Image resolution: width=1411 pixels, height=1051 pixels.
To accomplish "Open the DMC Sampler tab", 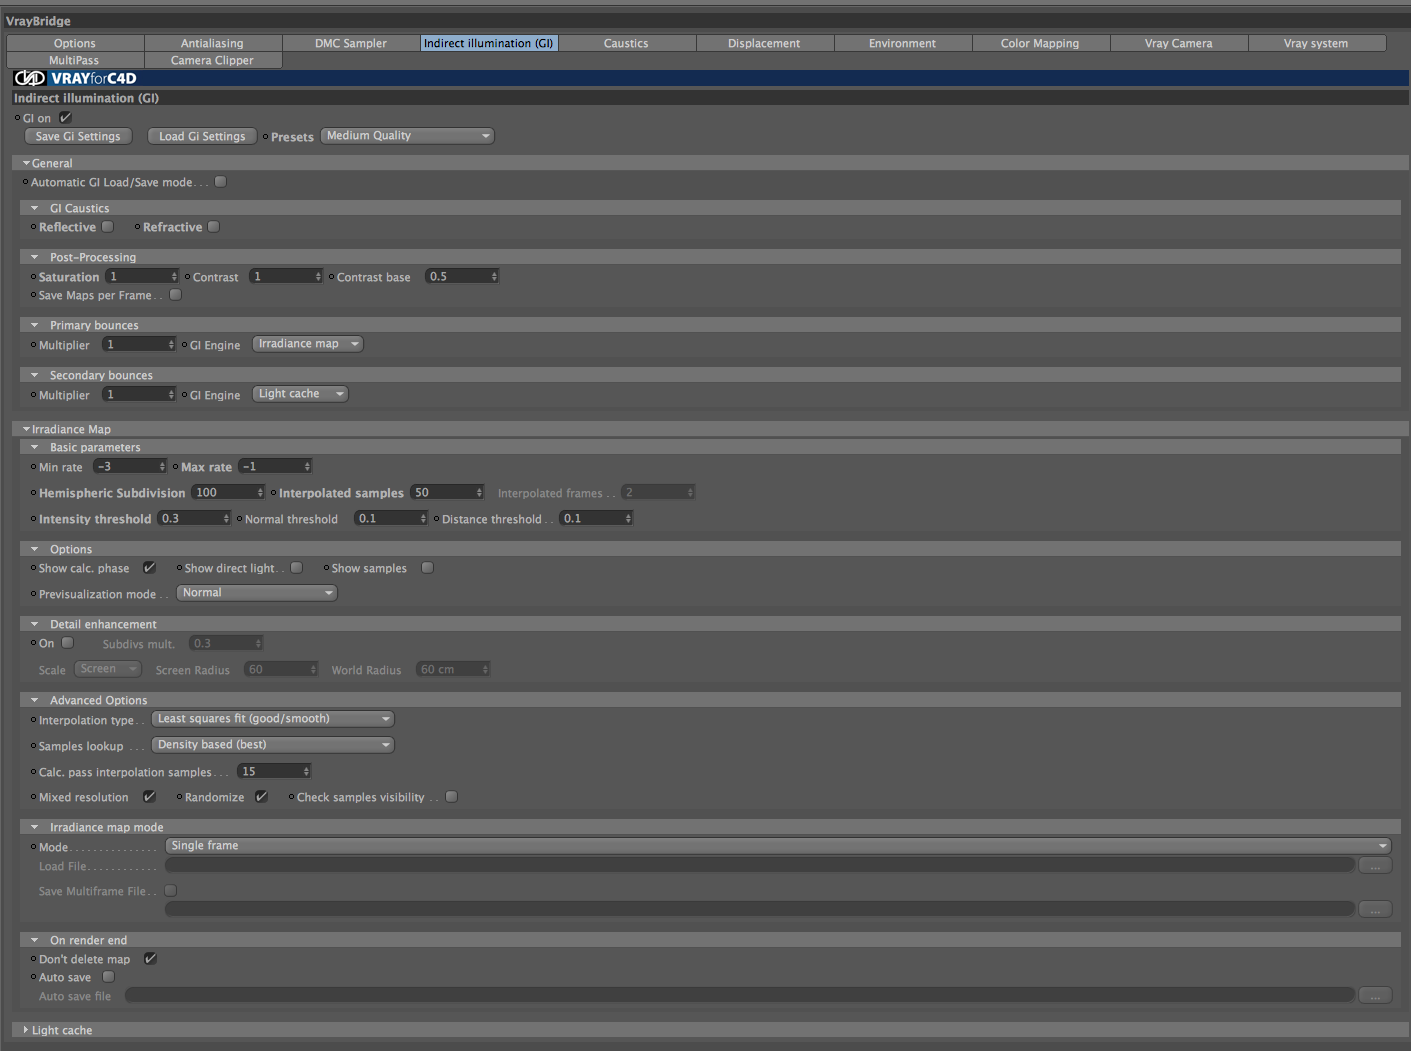I will tap(351, 43).
